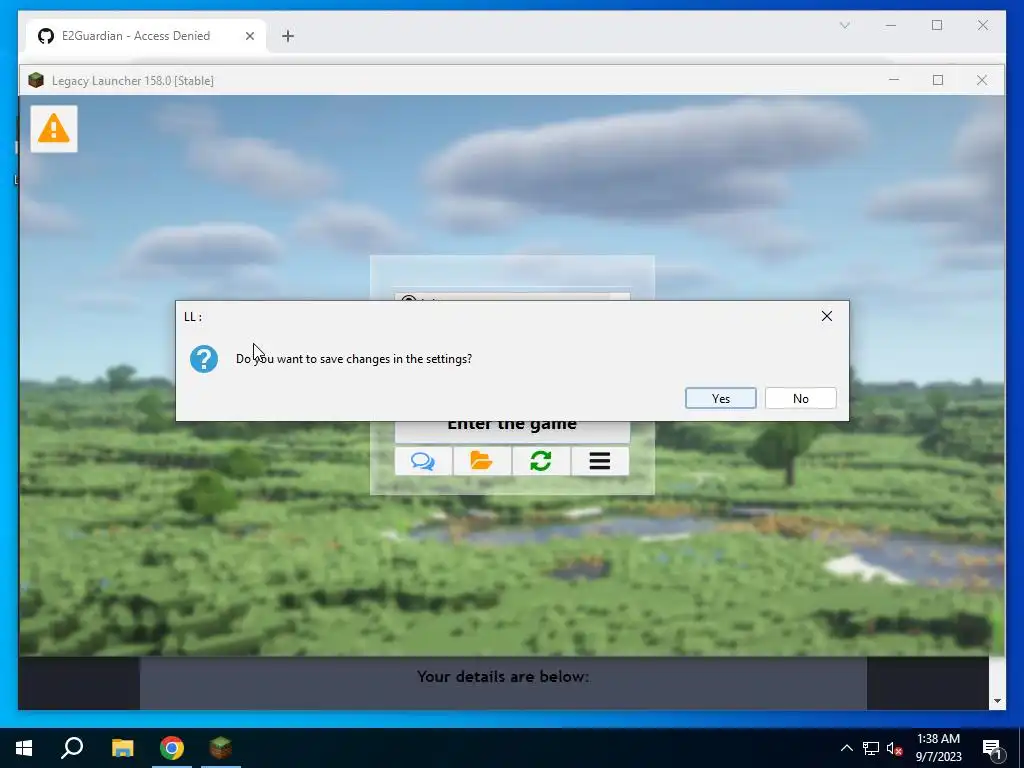
Task: Switch to Chrome on the taskbar
Action: (x=172, y=748)
